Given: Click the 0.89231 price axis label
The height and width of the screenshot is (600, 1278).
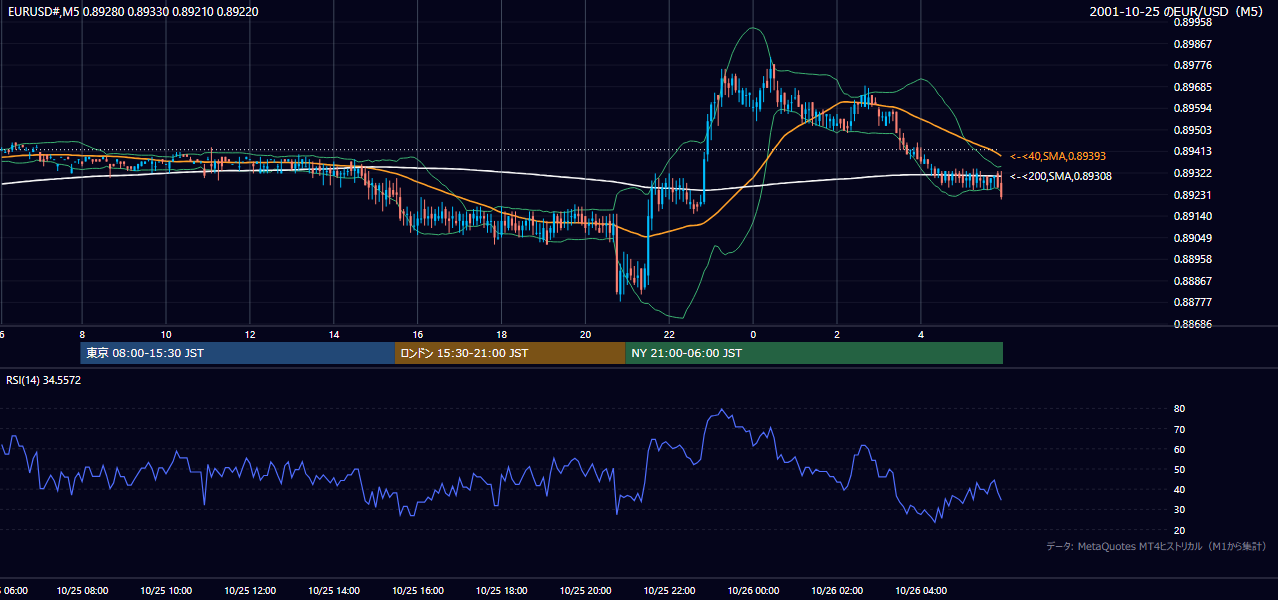Looking at the screenshot, I should tap(1192, 195).
